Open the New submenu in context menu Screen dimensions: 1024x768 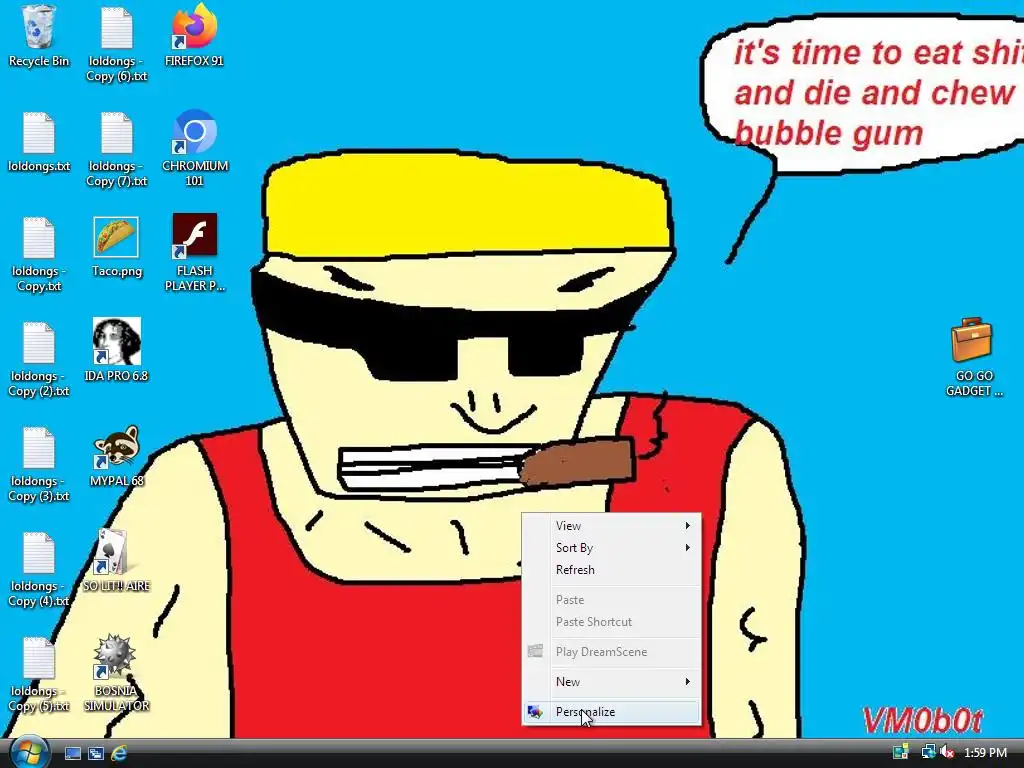[611, 682]
